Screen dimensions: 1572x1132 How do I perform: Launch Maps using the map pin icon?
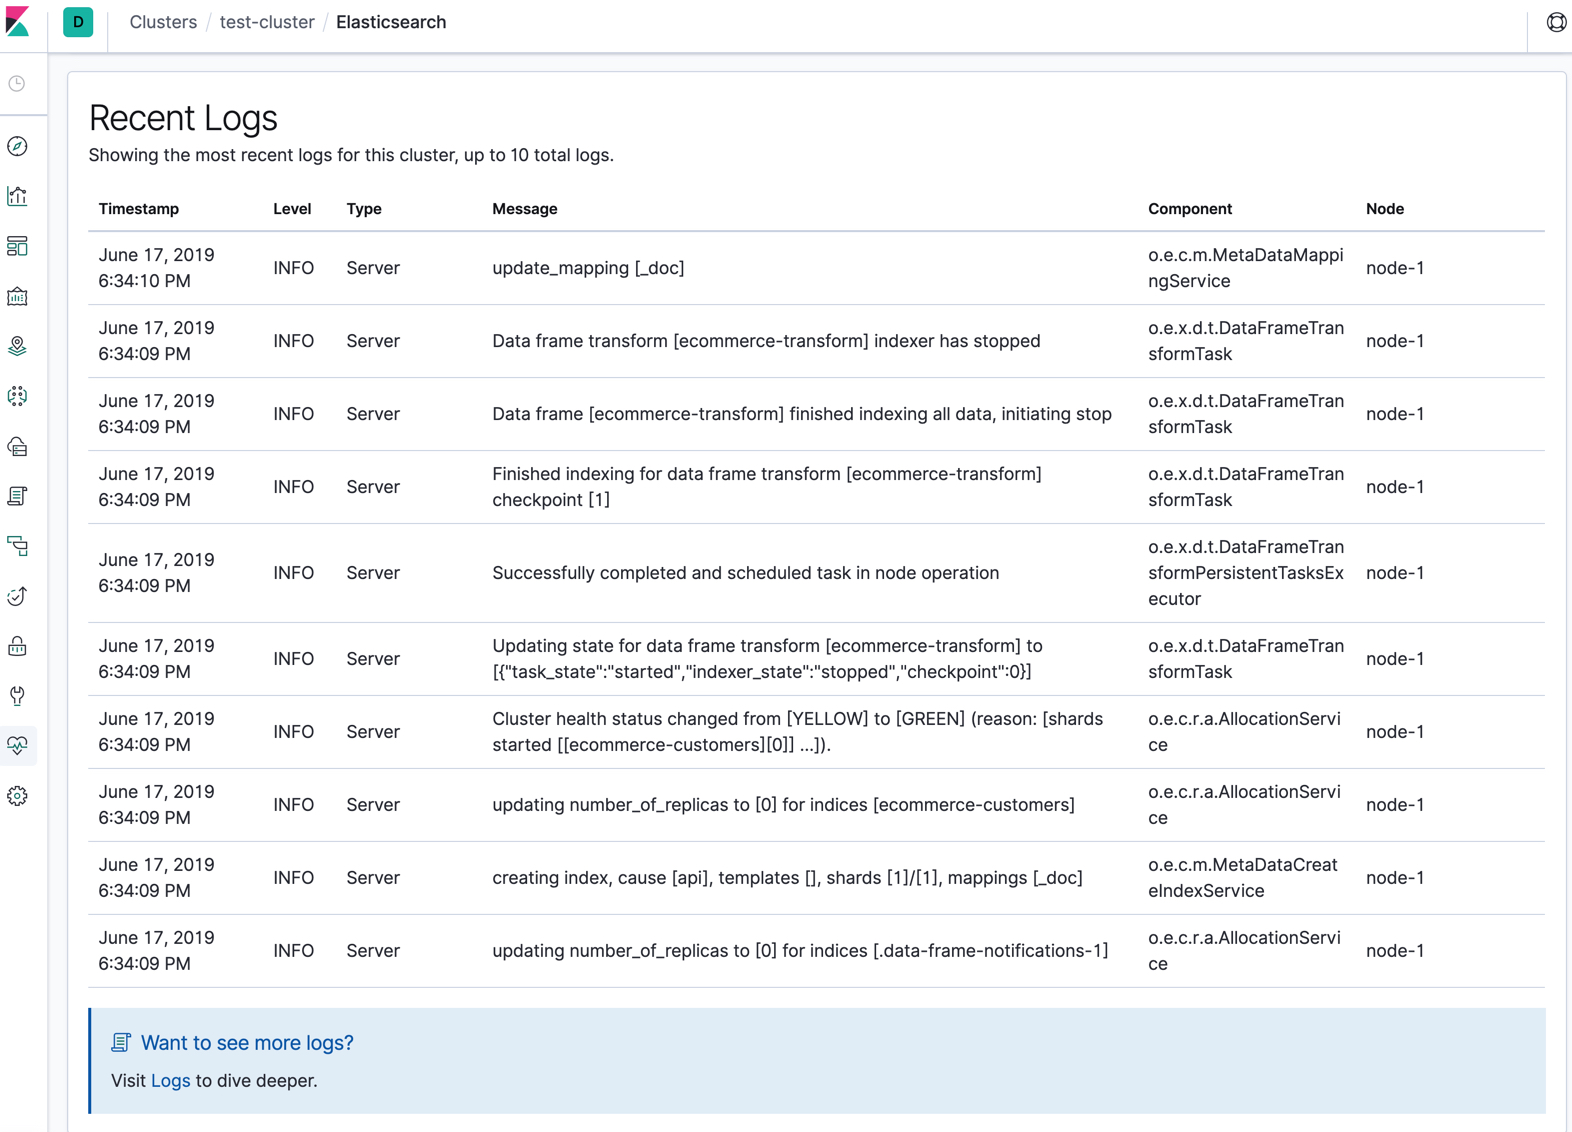[x=18, y=346]
